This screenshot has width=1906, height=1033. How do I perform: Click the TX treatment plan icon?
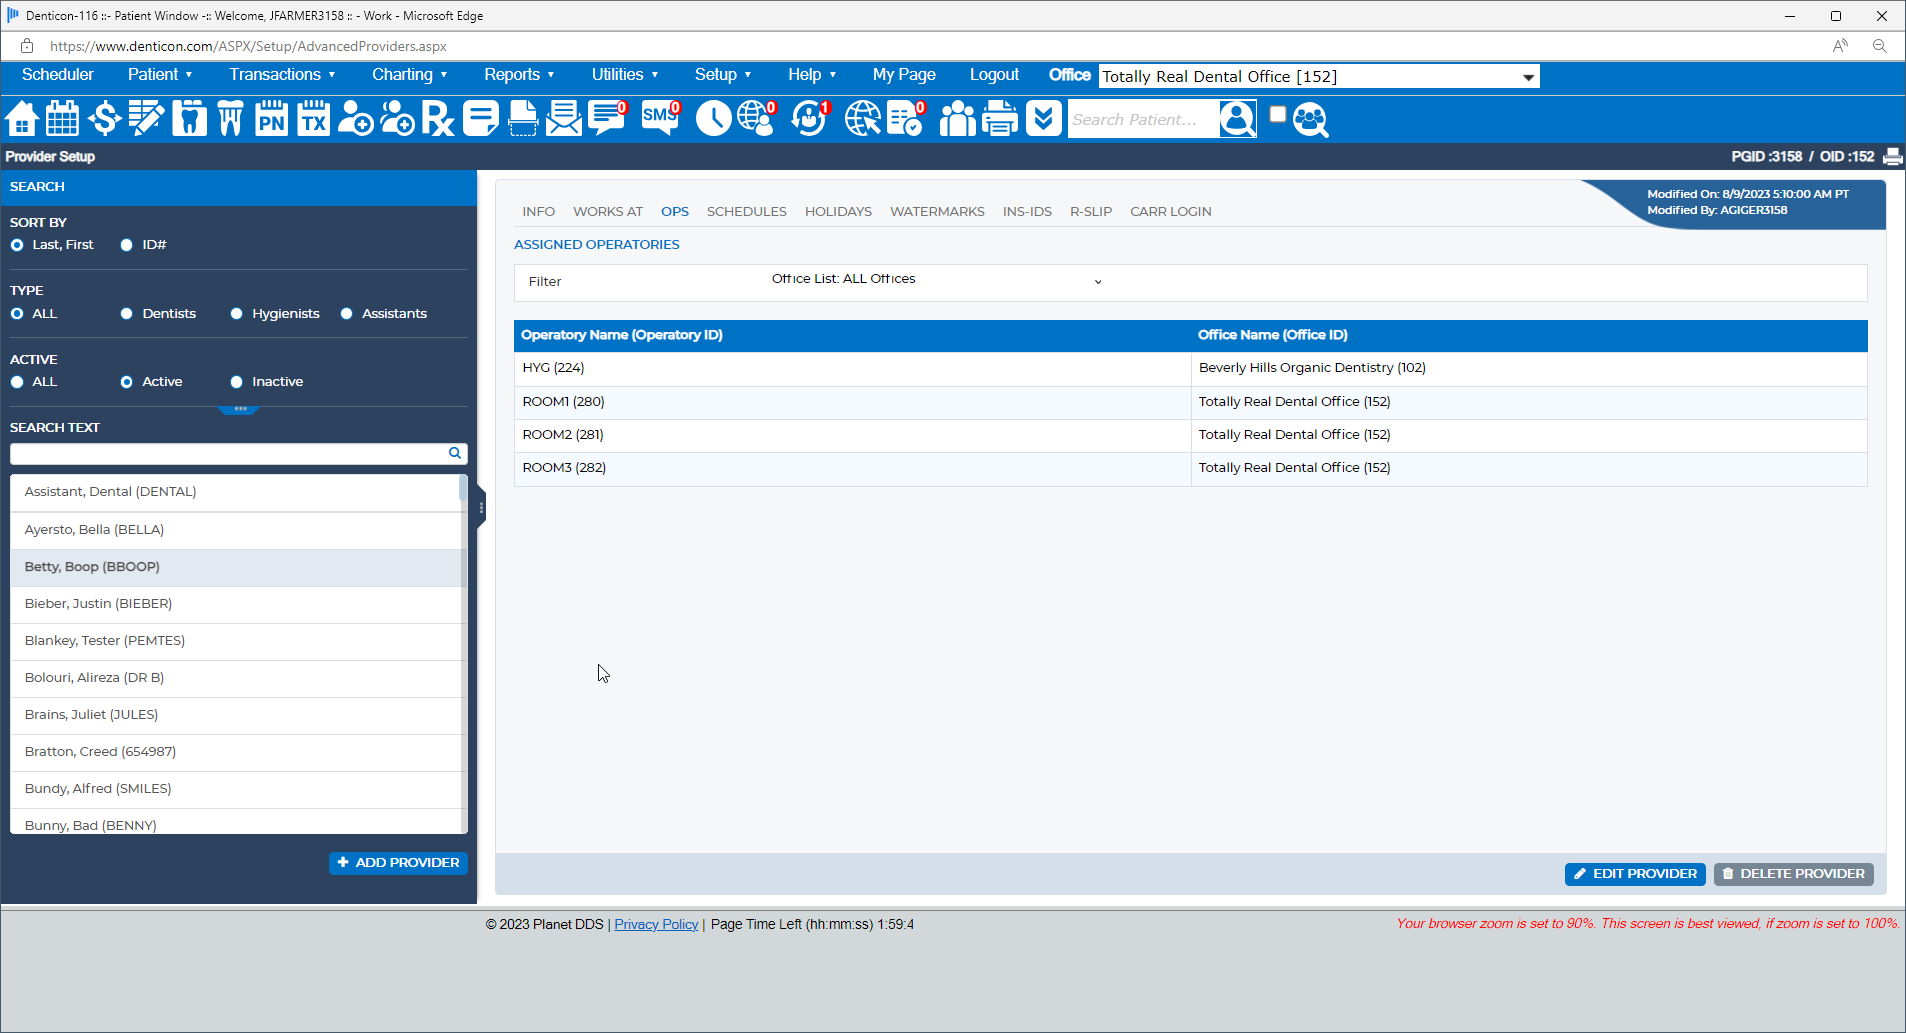pos(313,119)
